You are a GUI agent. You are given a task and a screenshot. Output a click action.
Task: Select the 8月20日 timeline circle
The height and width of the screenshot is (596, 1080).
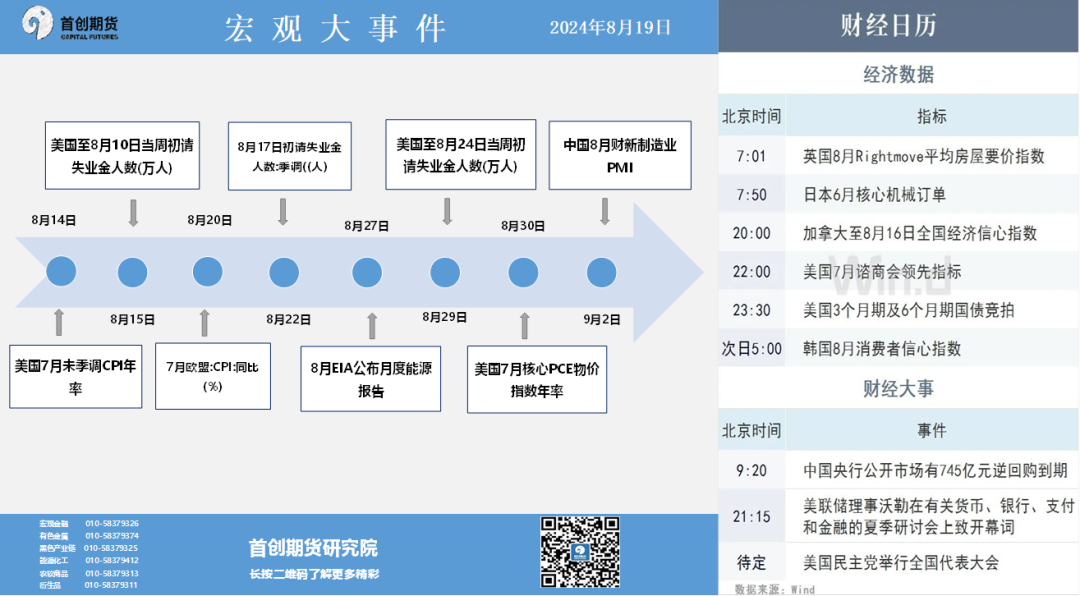207,271
